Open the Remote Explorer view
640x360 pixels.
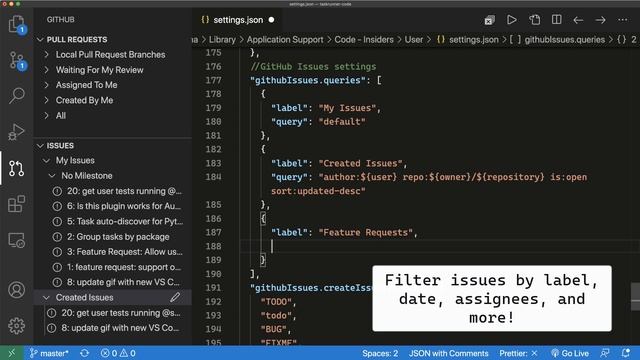coord(16,240)
